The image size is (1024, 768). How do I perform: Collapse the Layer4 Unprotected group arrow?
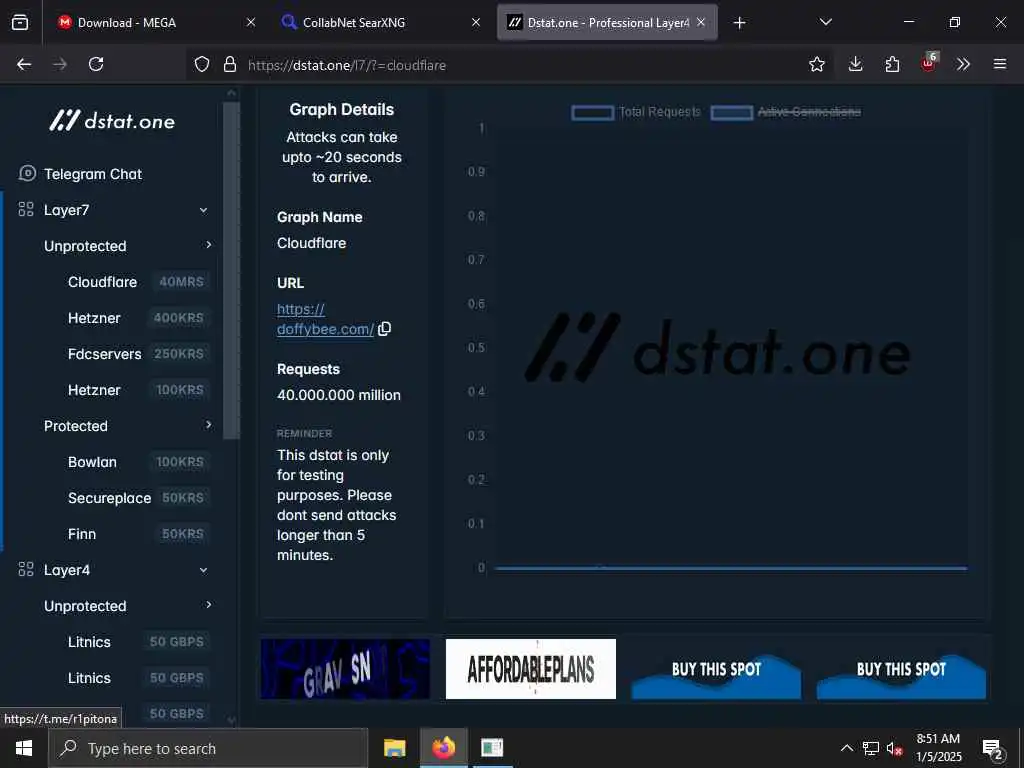click(208, 605)
